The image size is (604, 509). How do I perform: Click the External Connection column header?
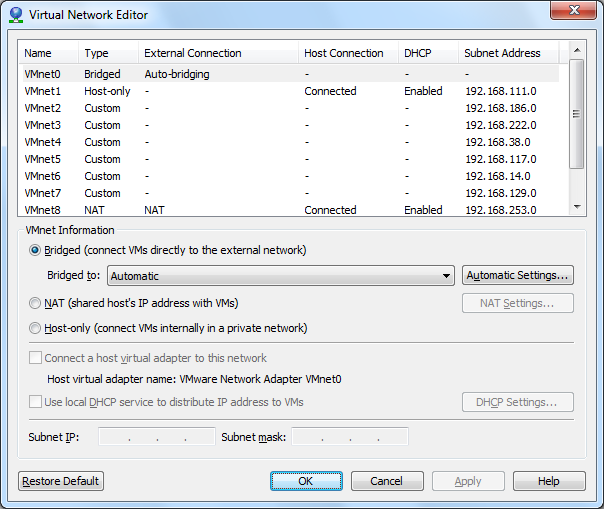(218, 53)
